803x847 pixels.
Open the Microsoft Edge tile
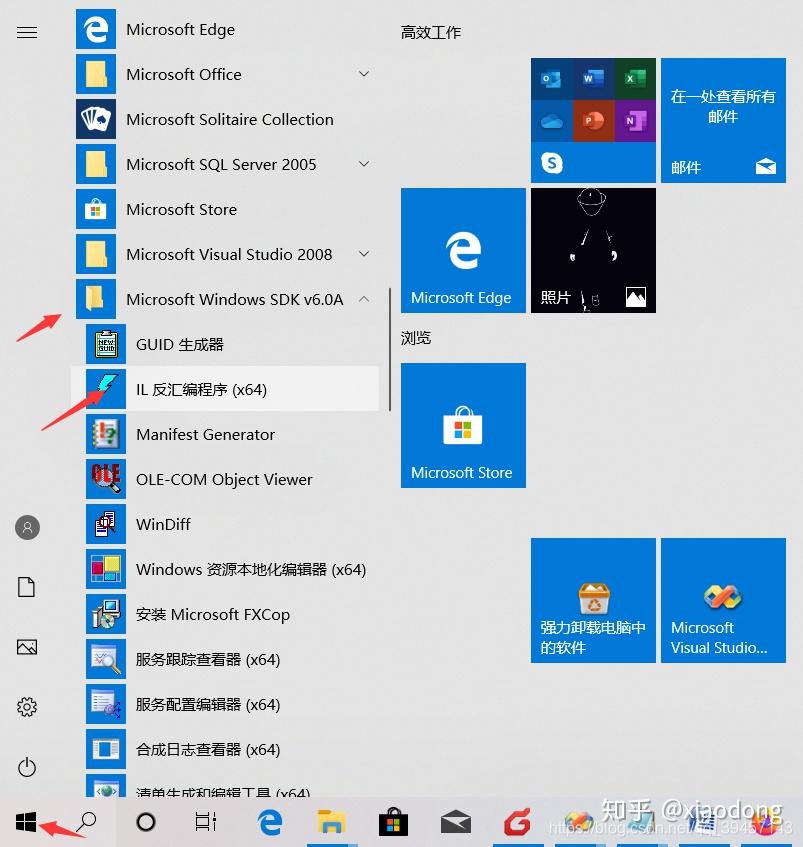(463, 250)
